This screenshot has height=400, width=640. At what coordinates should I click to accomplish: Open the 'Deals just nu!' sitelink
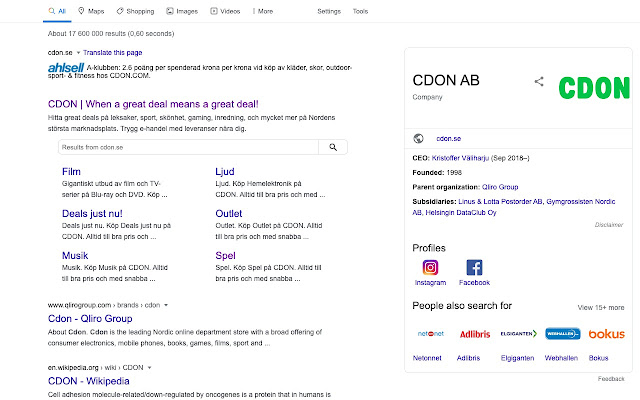coord(92,214)
